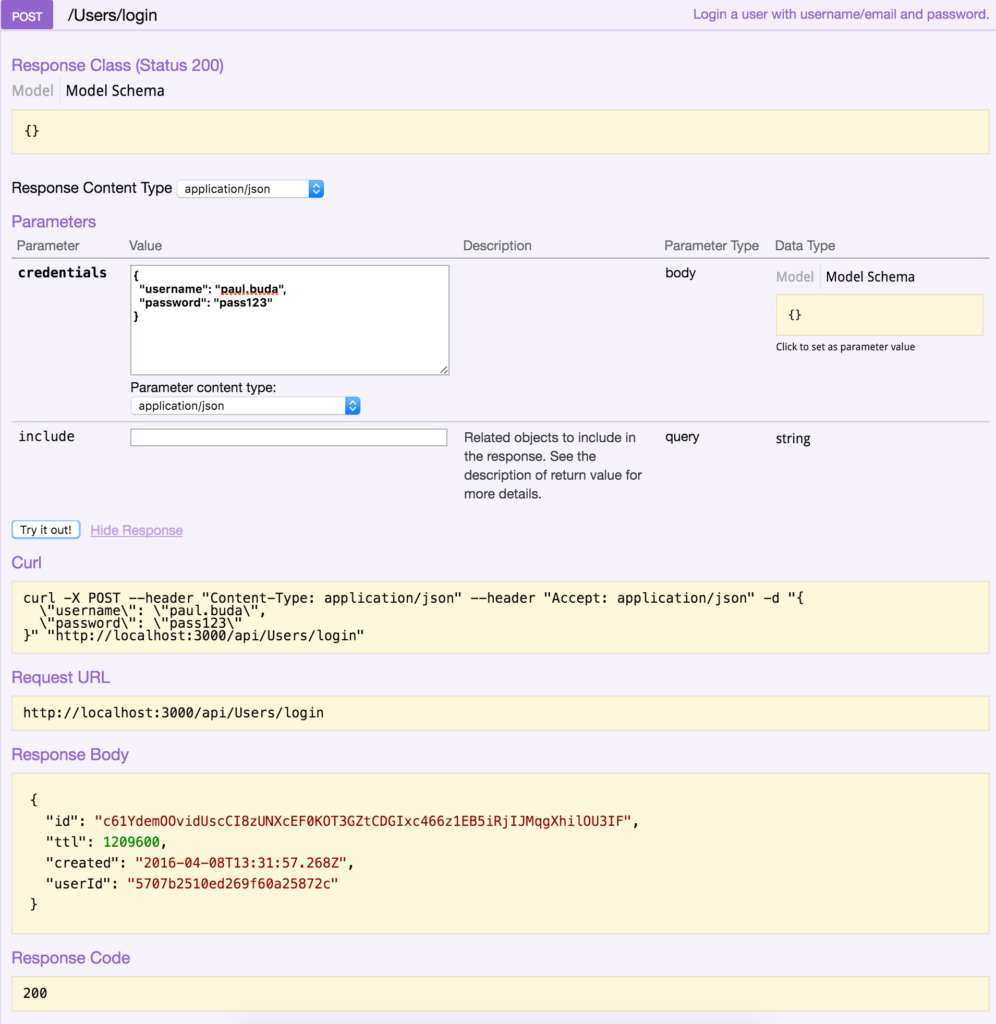
Task: Expand the Parameter content type dropdown
Action: coord(245,406)
